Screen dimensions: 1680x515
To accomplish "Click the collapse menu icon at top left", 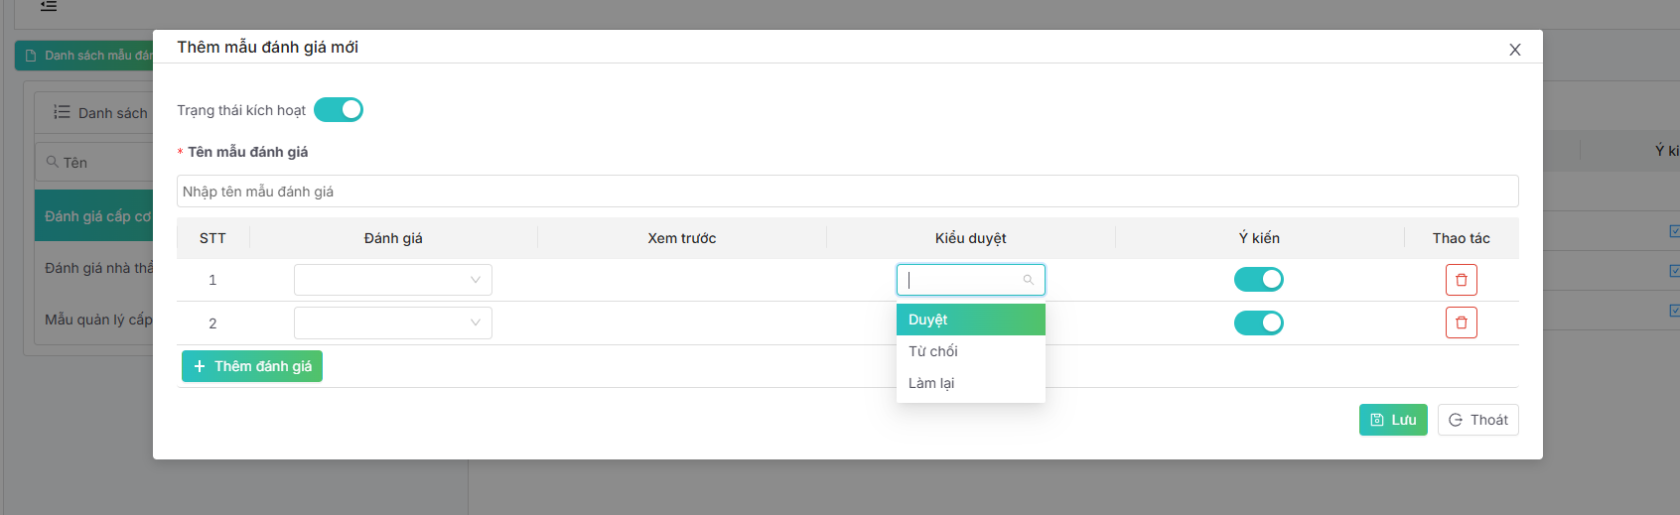I will tap(48, 6).
